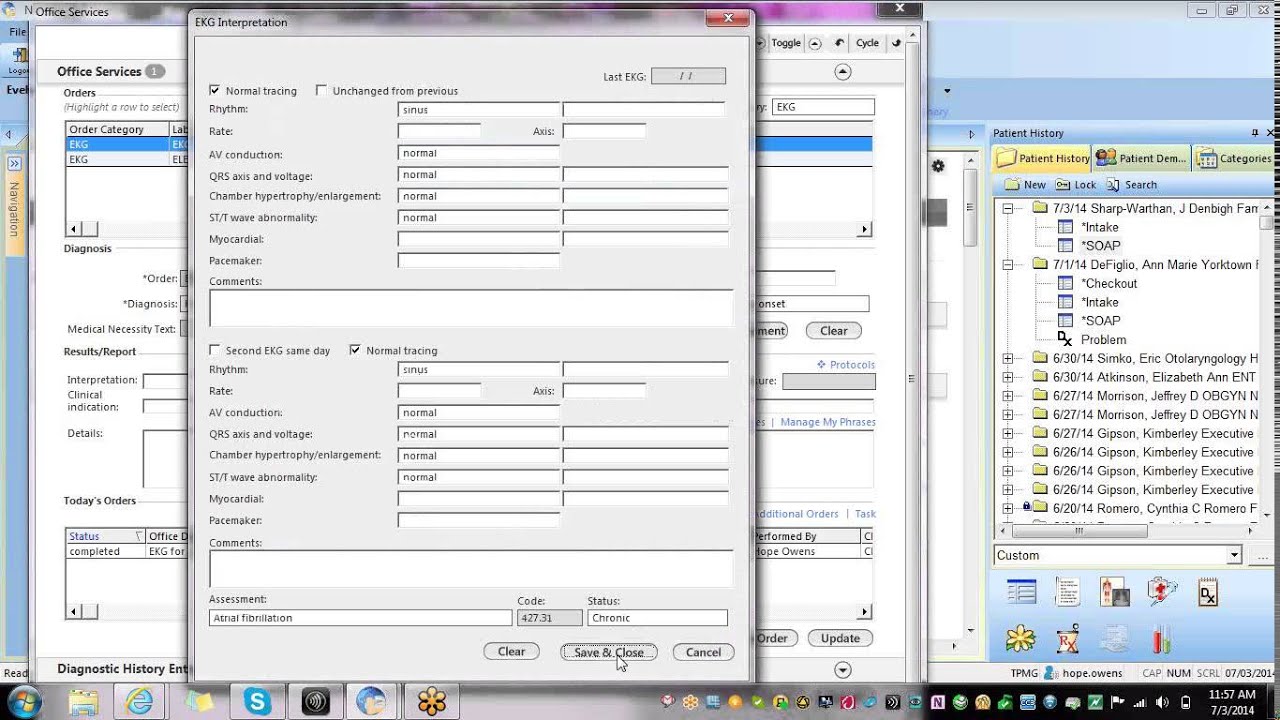This screenshot has width=1280, height=720.
Task: Open the templates list icon in Patient History
Action: coord(1021,593)
